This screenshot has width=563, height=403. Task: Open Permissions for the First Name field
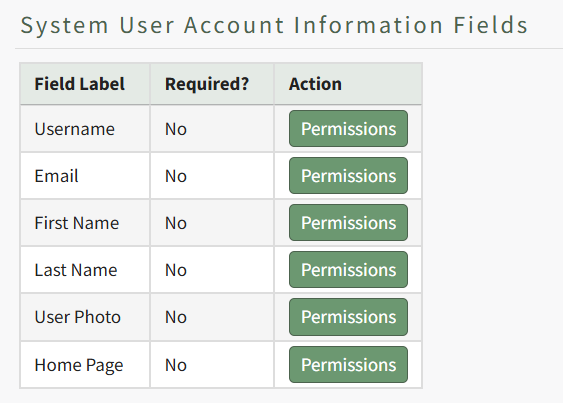click(x=348, y=223)
